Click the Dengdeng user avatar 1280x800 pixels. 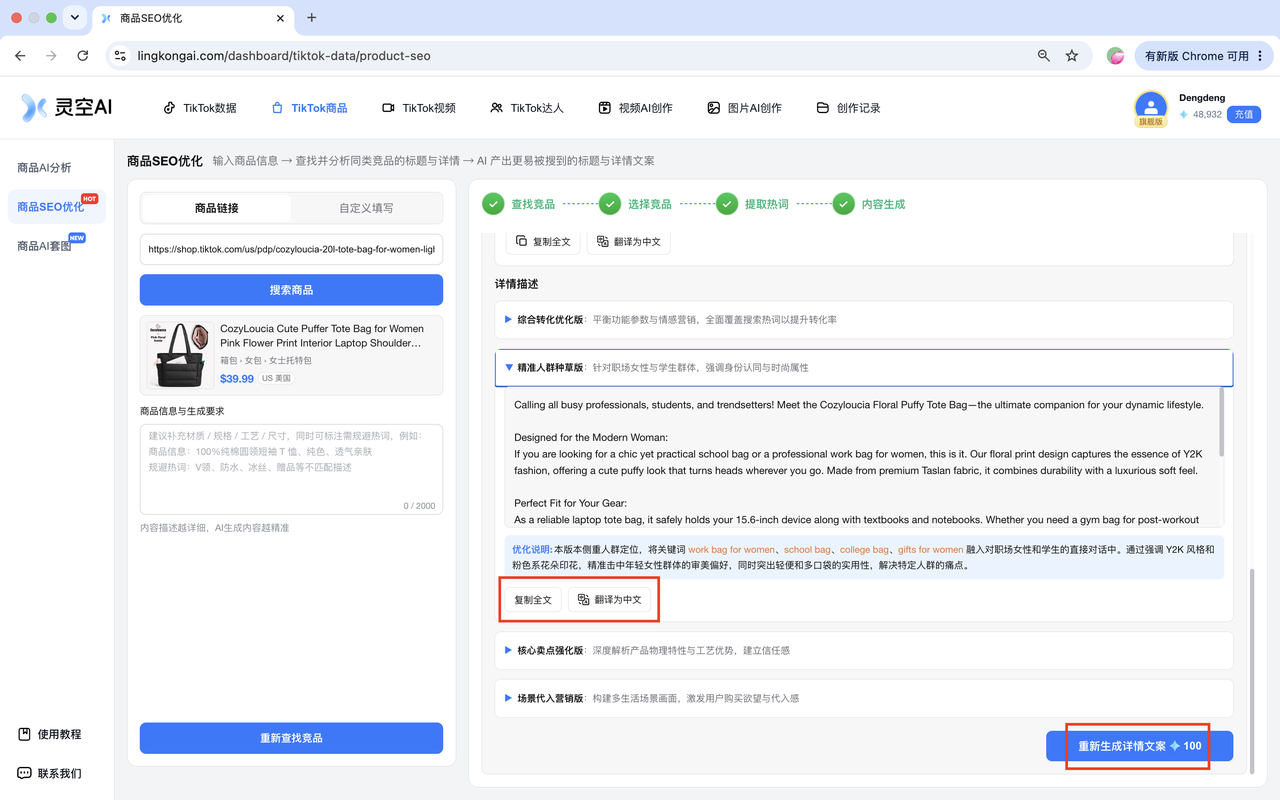pyautogui.click(x=1151, y=108)
